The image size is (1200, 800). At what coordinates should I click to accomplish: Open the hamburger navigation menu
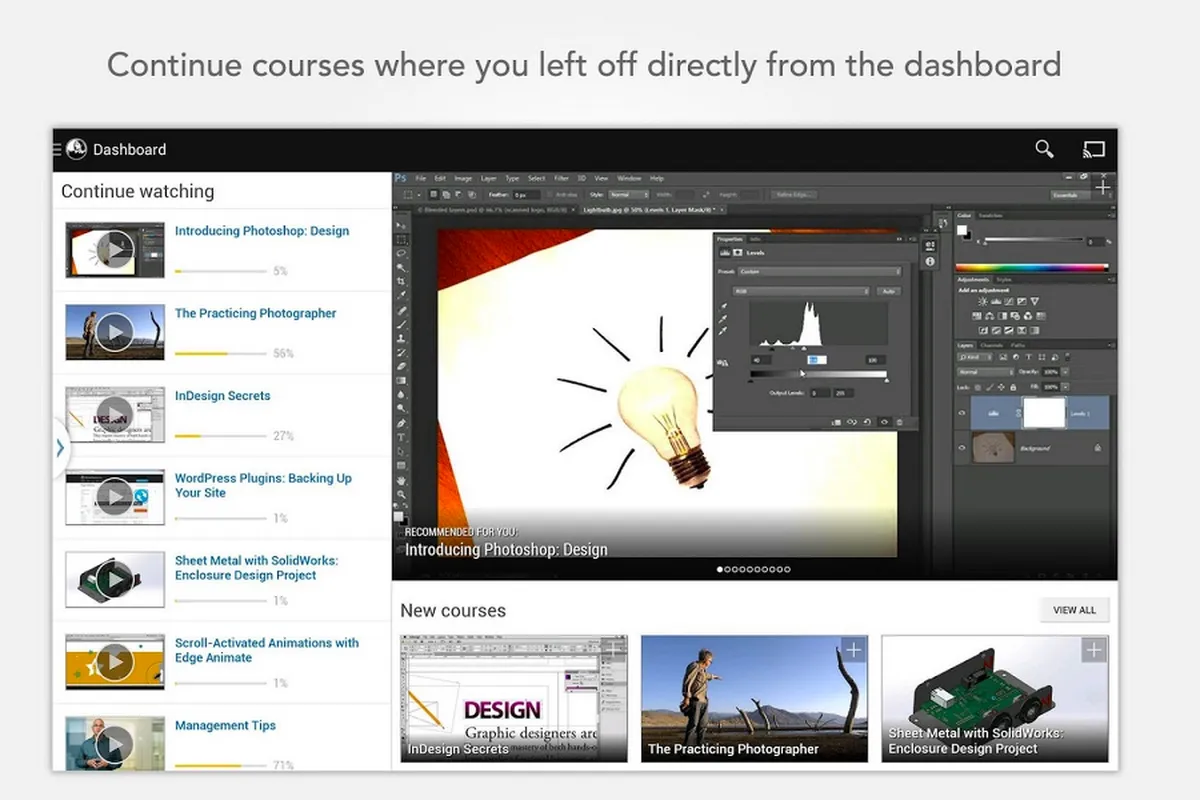(x=57, y=149)
